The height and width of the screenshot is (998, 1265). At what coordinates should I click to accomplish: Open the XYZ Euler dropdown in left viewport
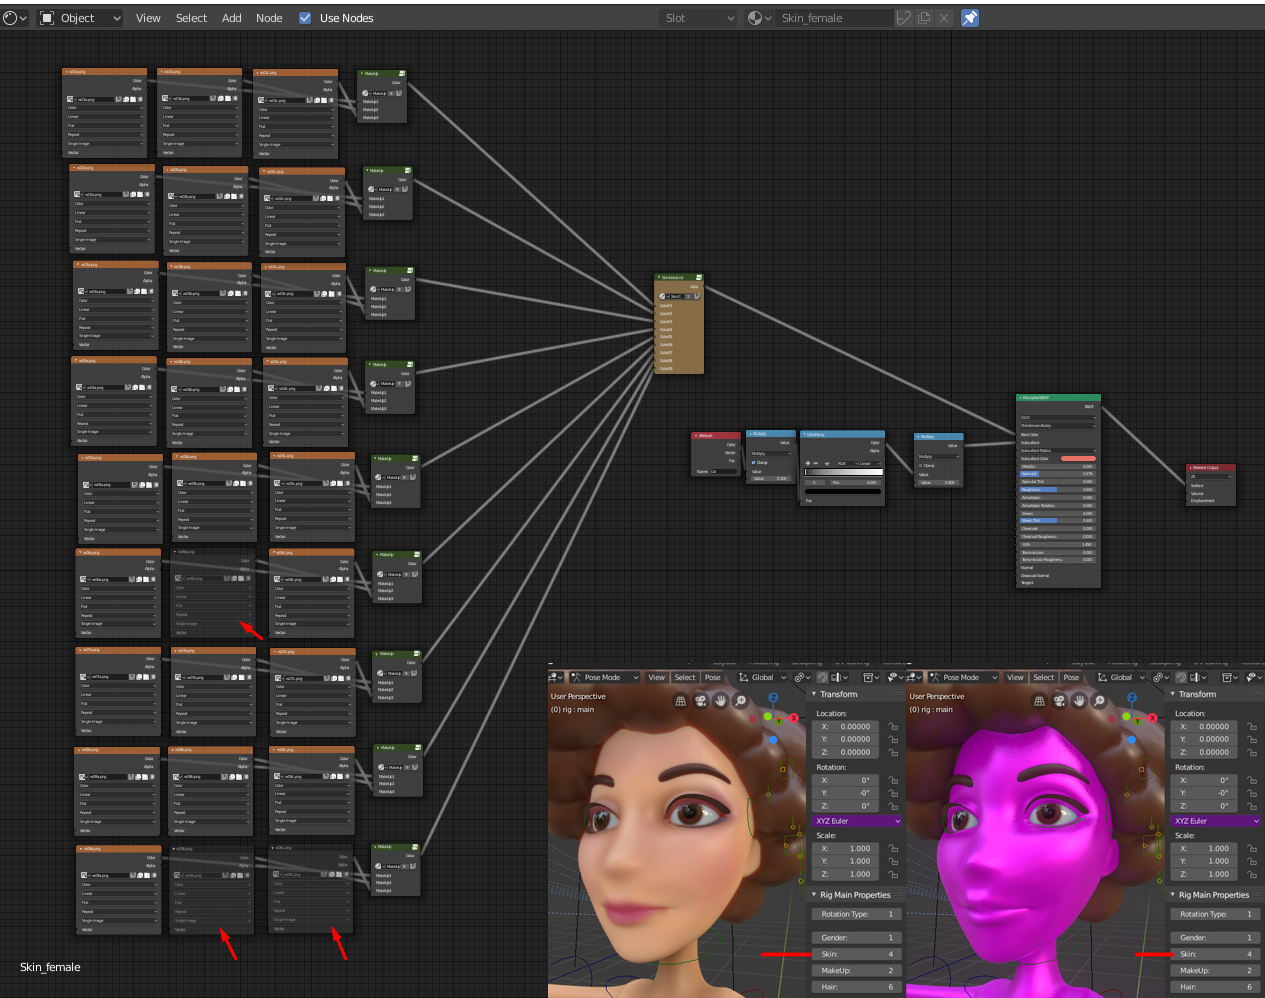tap(857, 821)
